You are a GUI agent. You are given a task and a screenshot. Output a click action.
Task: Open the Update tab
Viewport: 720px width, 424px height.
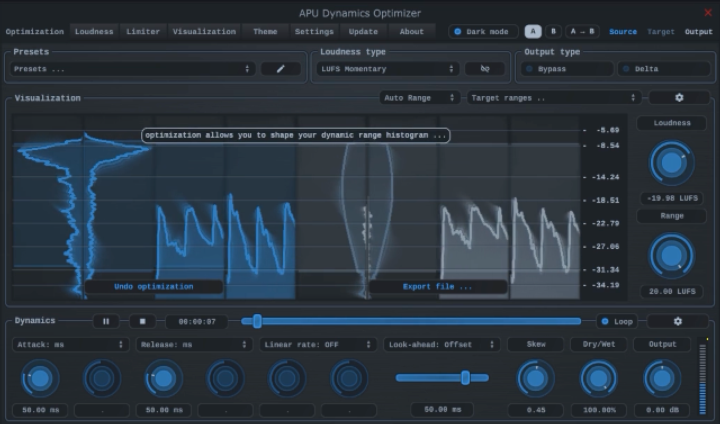363,32
